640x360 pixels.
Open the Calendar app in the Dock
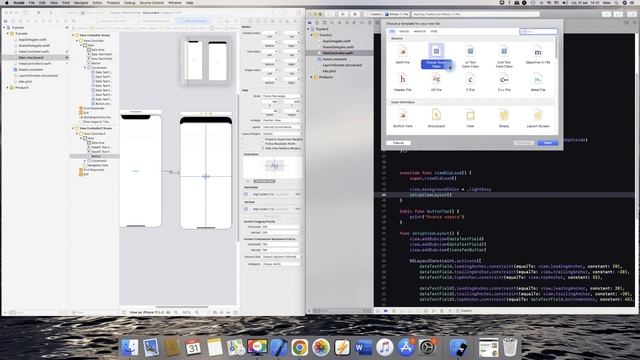point(193,347)
